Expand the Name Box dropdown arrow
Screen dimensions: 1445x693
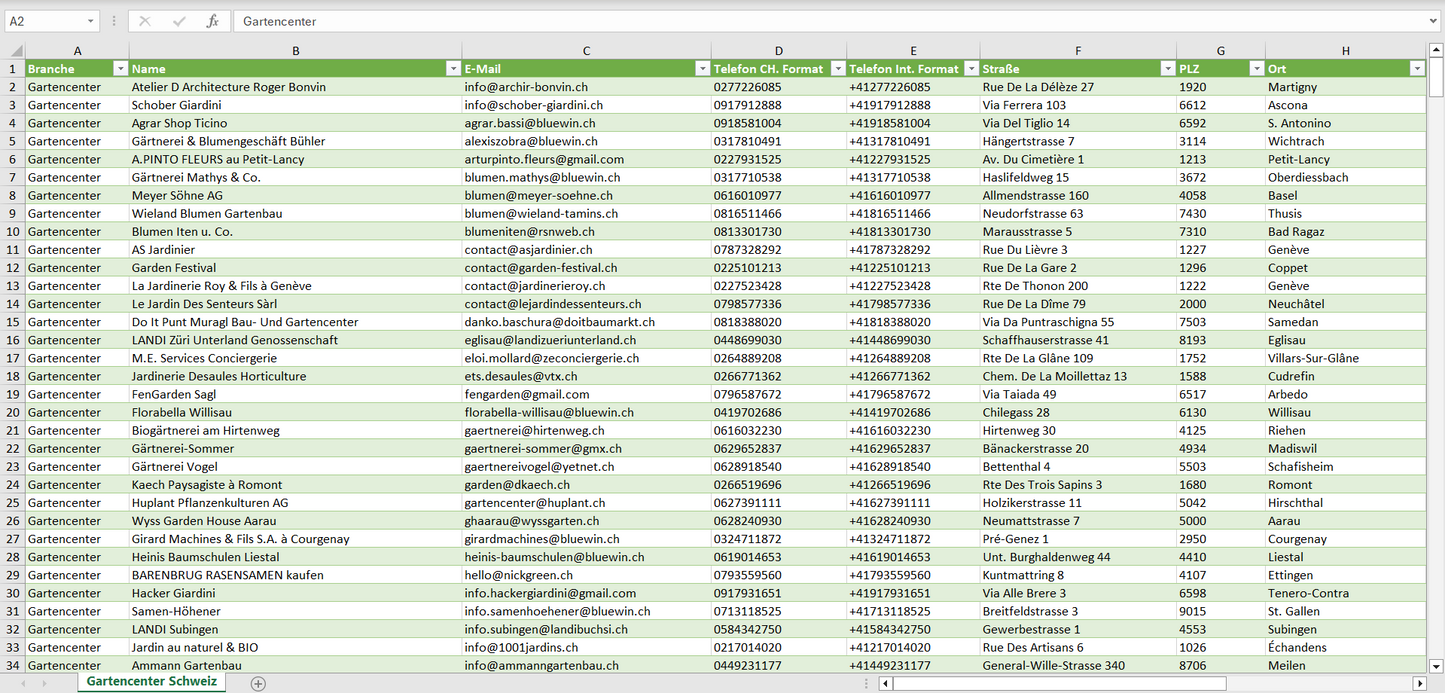[91, 21]
